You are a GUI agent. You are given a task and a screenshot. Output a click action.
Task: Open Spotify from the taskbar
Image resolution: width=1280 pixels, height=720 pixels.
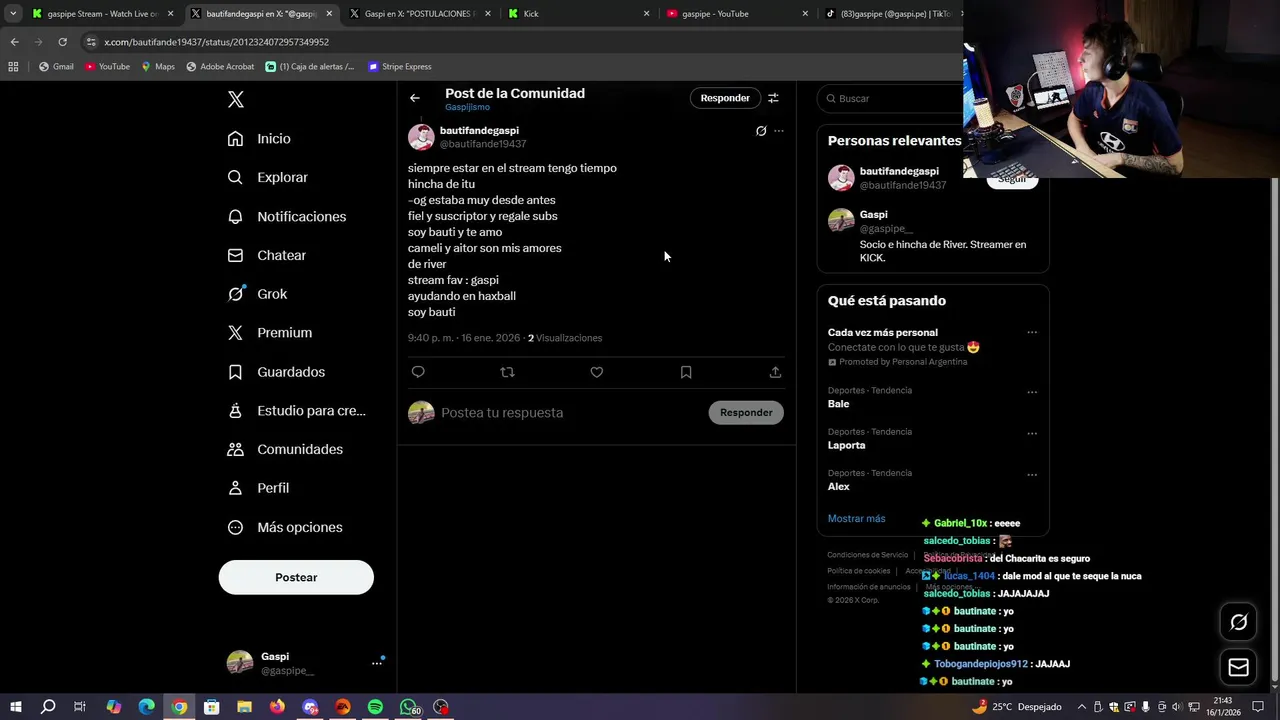click(x=375, y=707)
